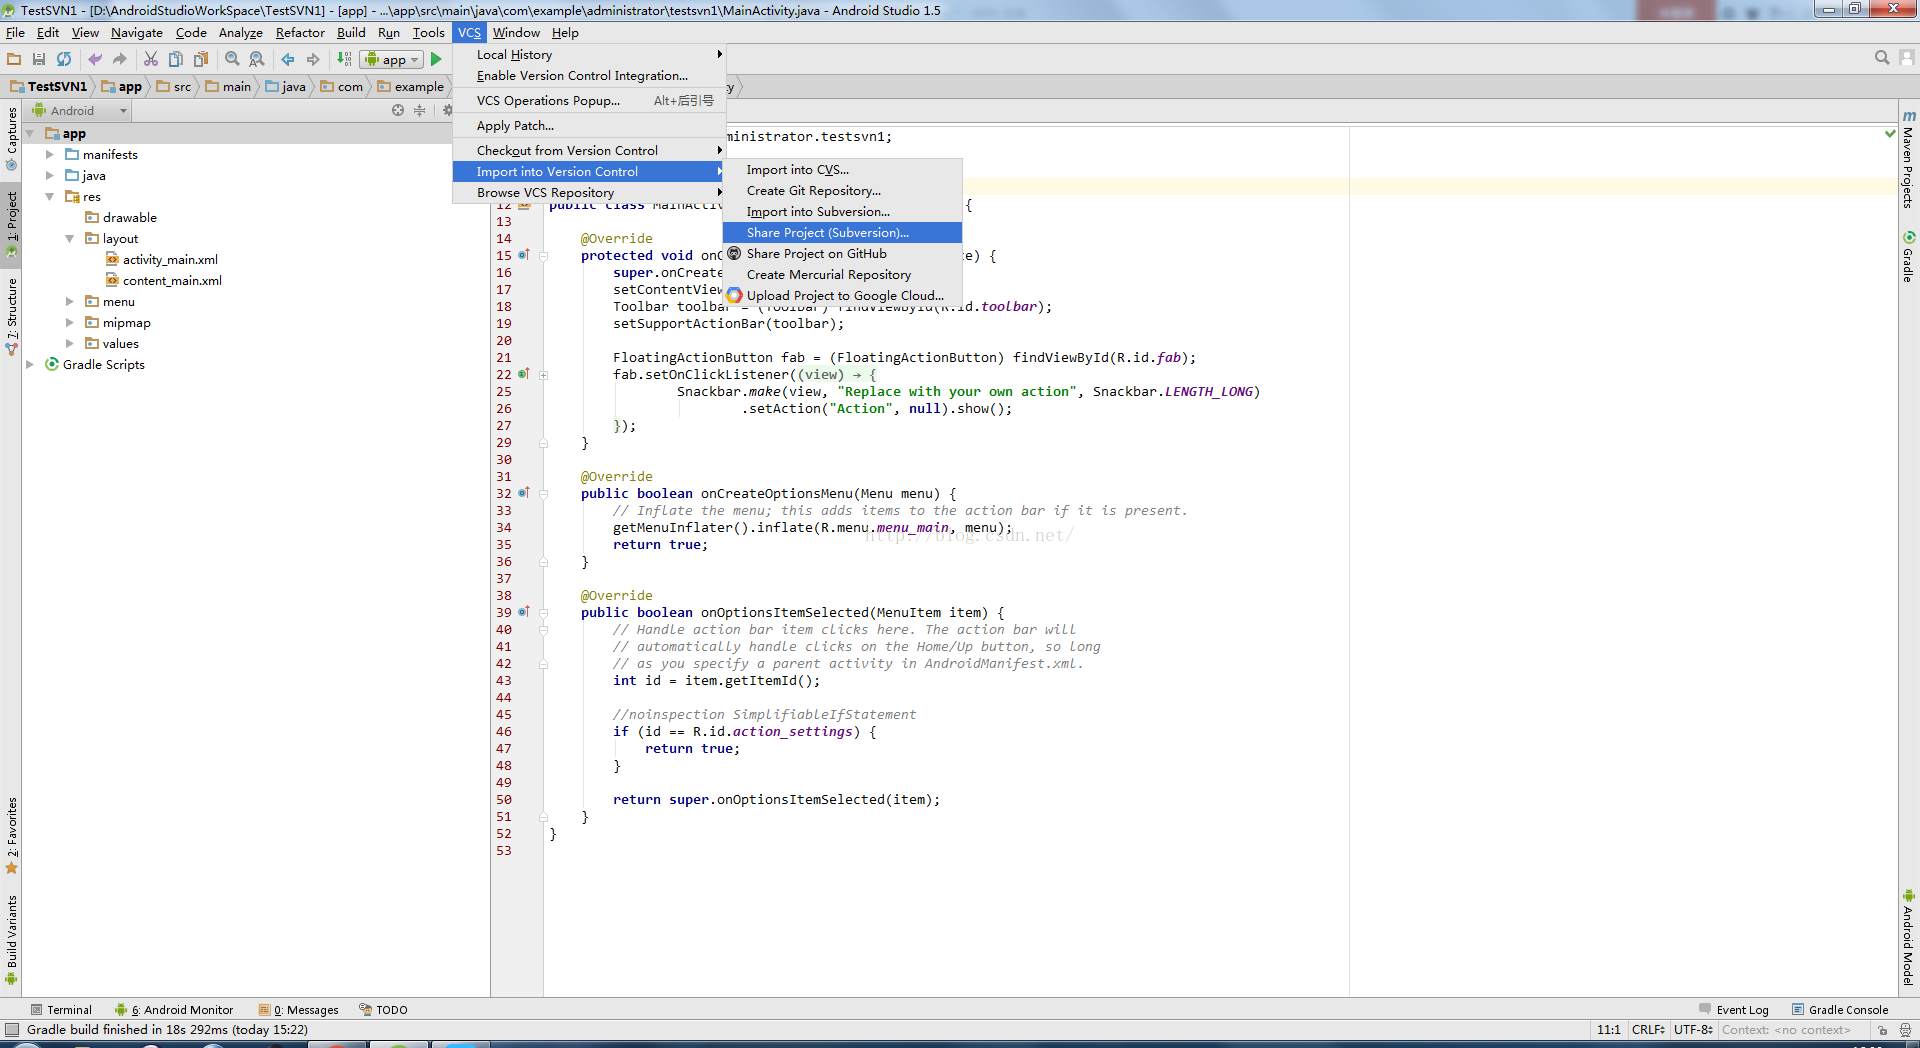Open UTF-8 file encoding selector

tap(1693, 1029)
